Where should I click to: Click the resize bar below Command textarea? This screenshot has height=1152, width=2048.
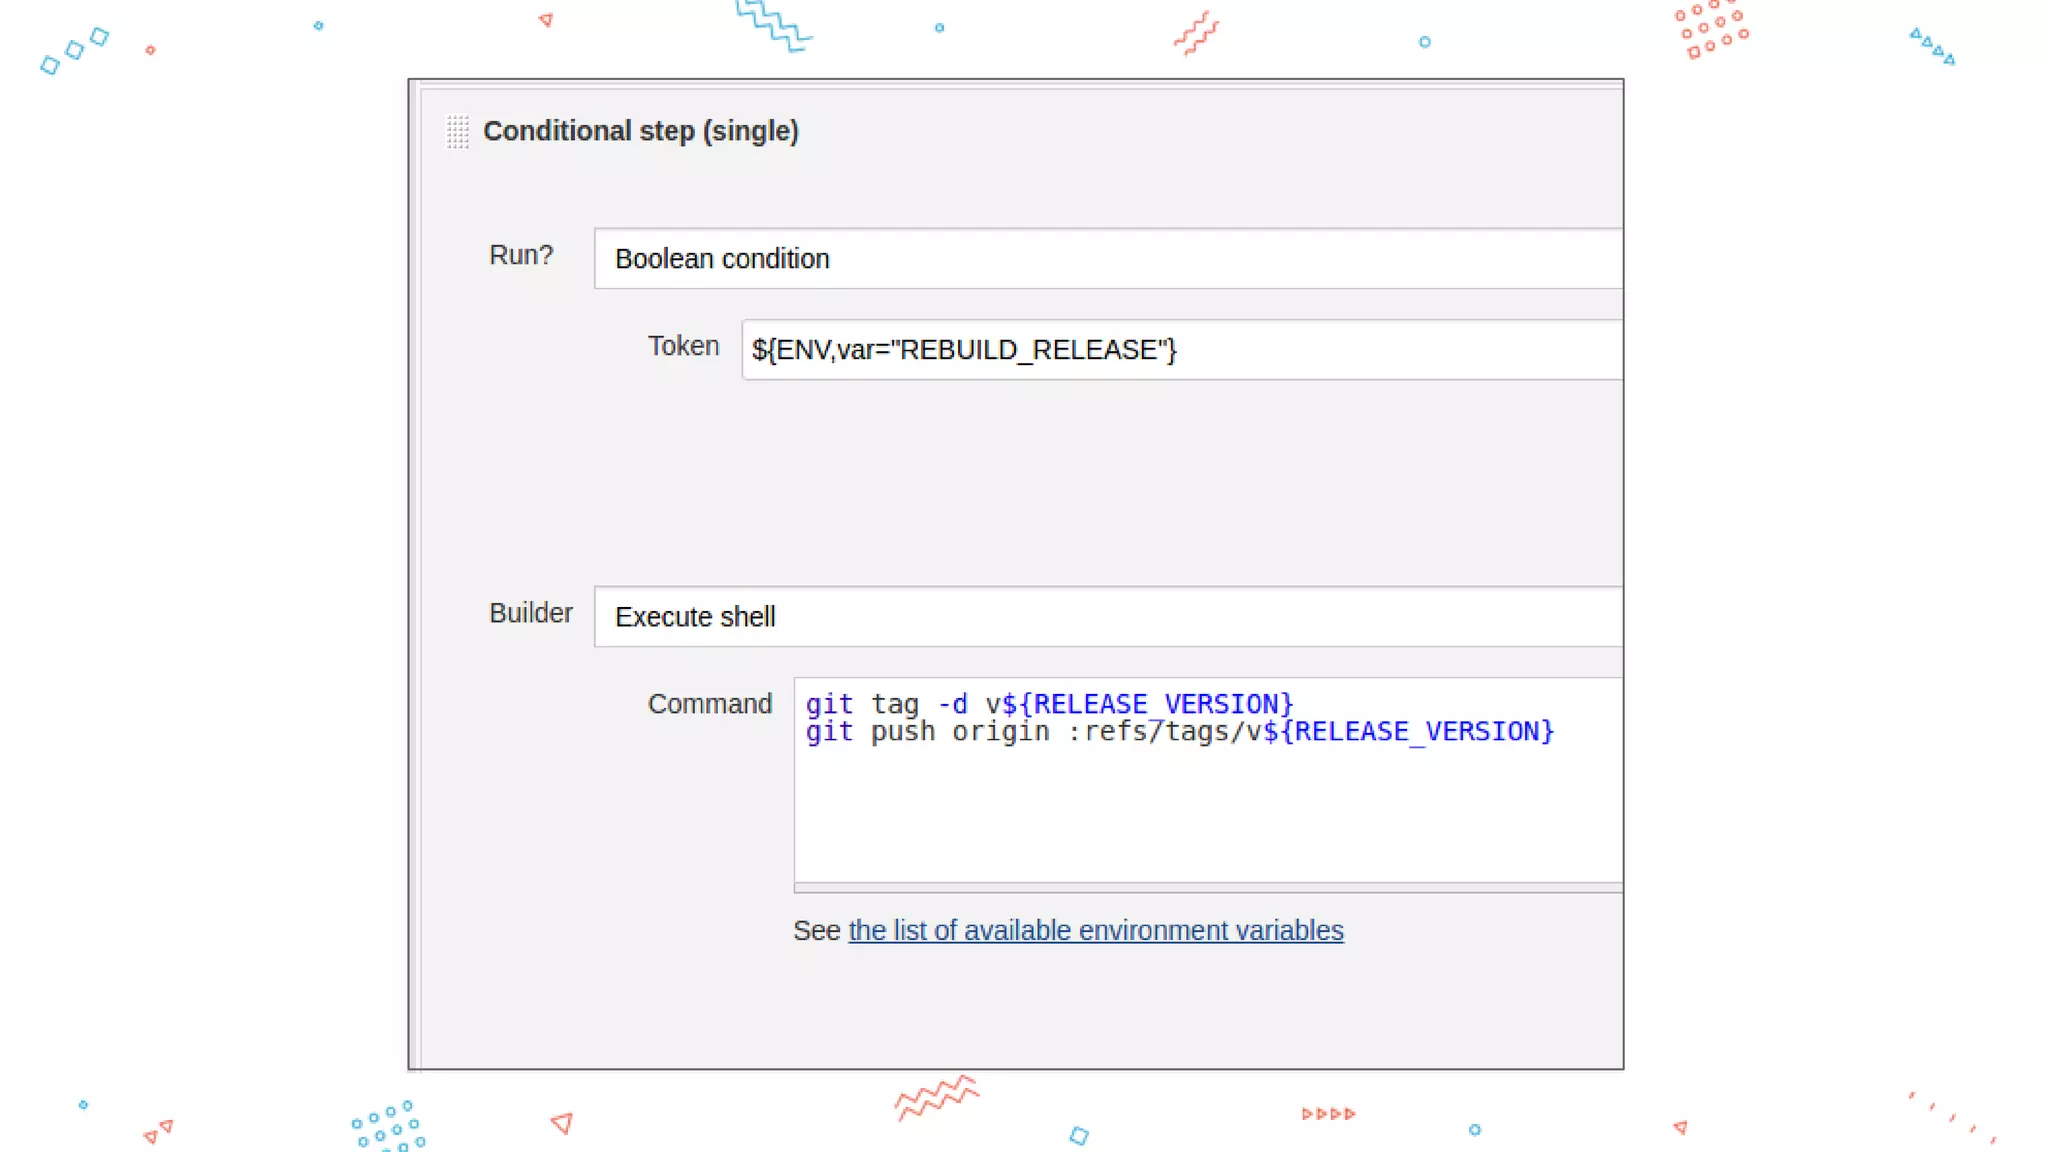[1207, 887]
